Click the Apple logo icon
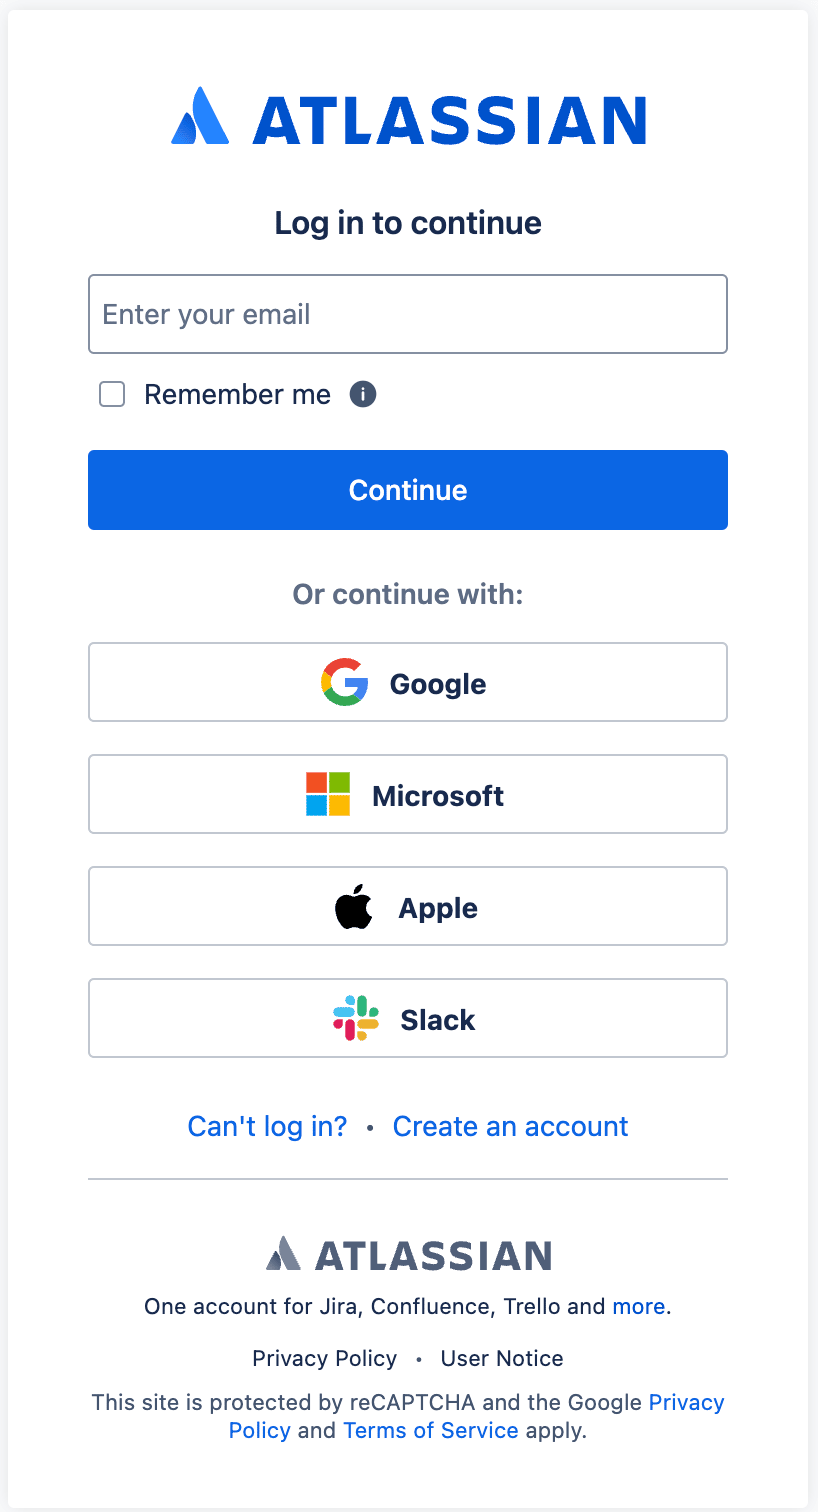Viewport: 818px width, 1512px height. click(x=353, y=908)
